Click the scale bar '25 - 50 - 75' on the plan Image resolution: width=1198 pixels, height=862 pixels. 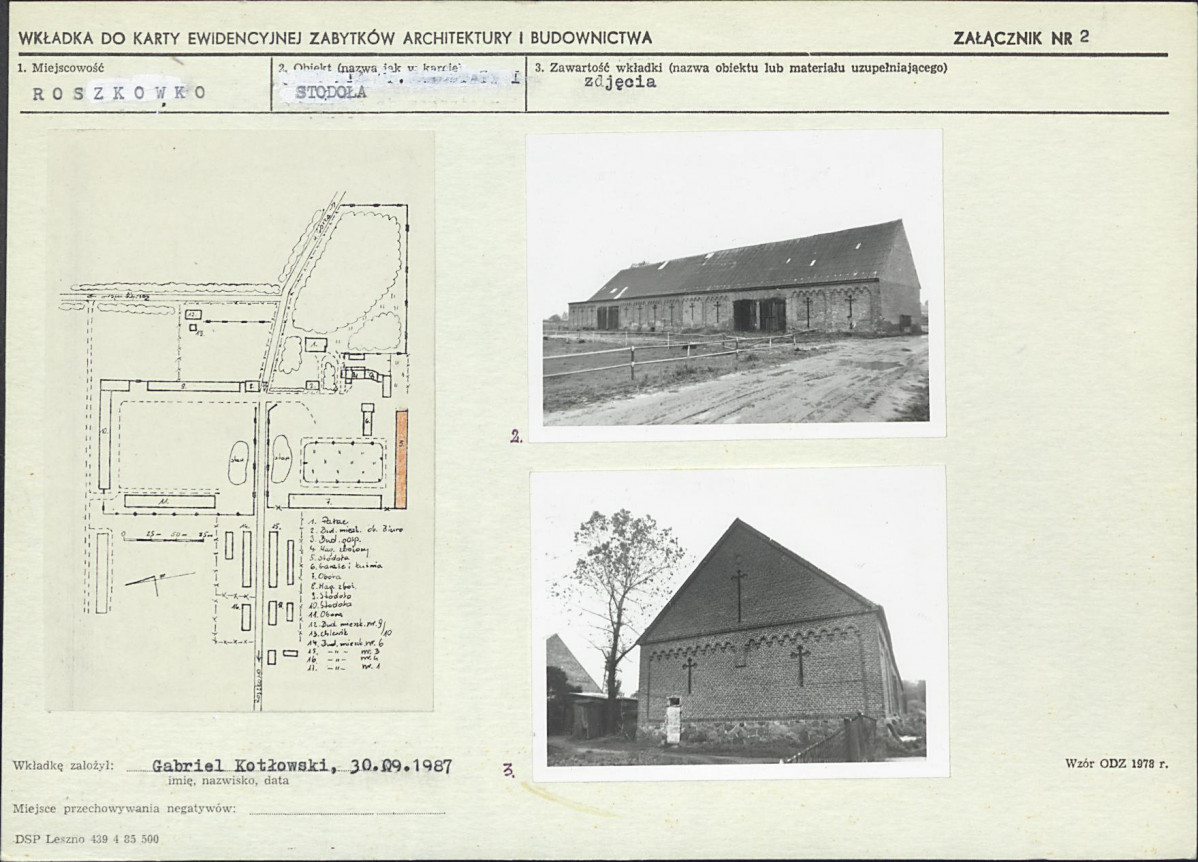167,536
